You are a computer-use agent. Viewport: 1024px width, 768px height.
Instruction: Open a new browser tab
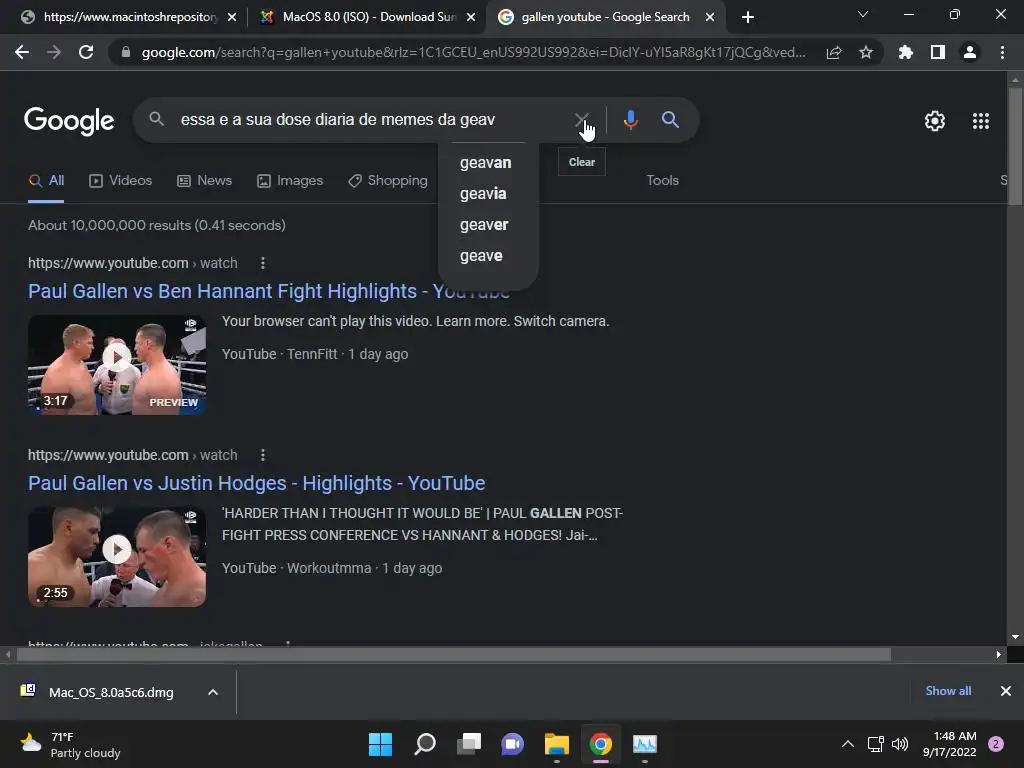[748, 17]
